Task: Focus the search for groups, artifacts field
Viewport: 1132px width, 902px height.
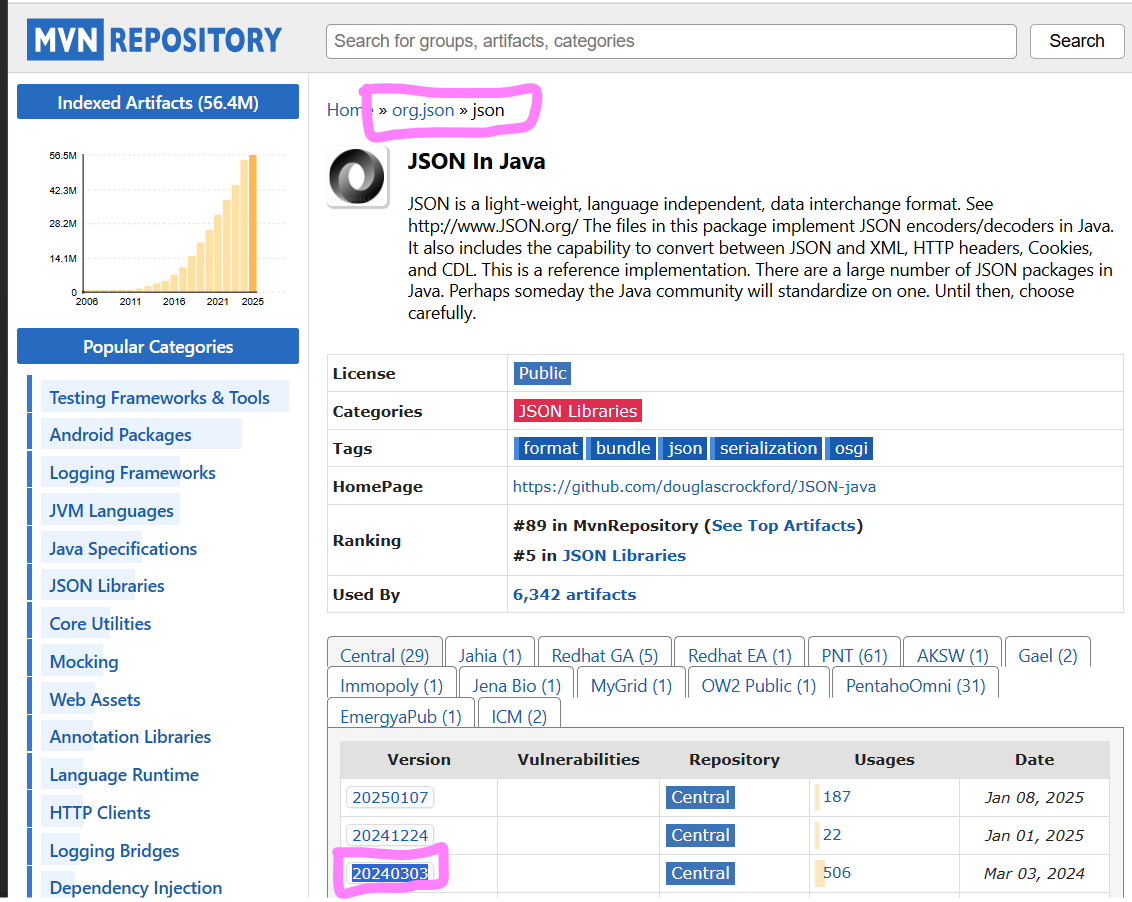Action: point(671,41)
